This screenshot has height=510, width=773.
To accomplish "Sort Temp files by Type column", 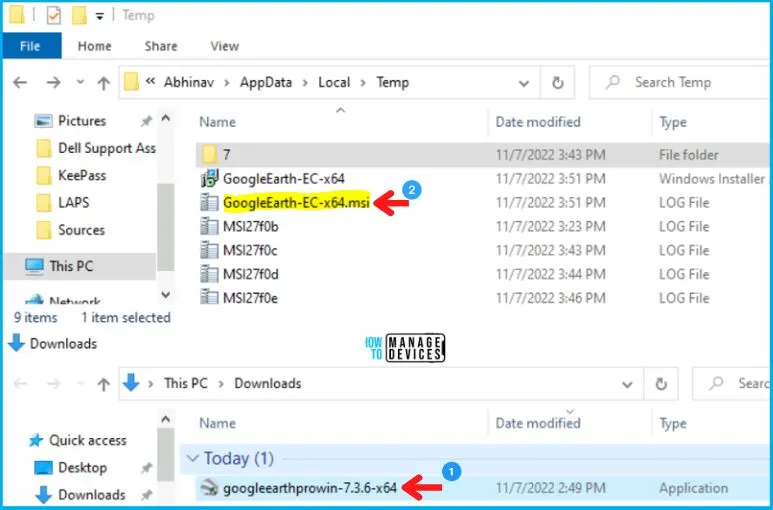I will [x=673, y=122].
